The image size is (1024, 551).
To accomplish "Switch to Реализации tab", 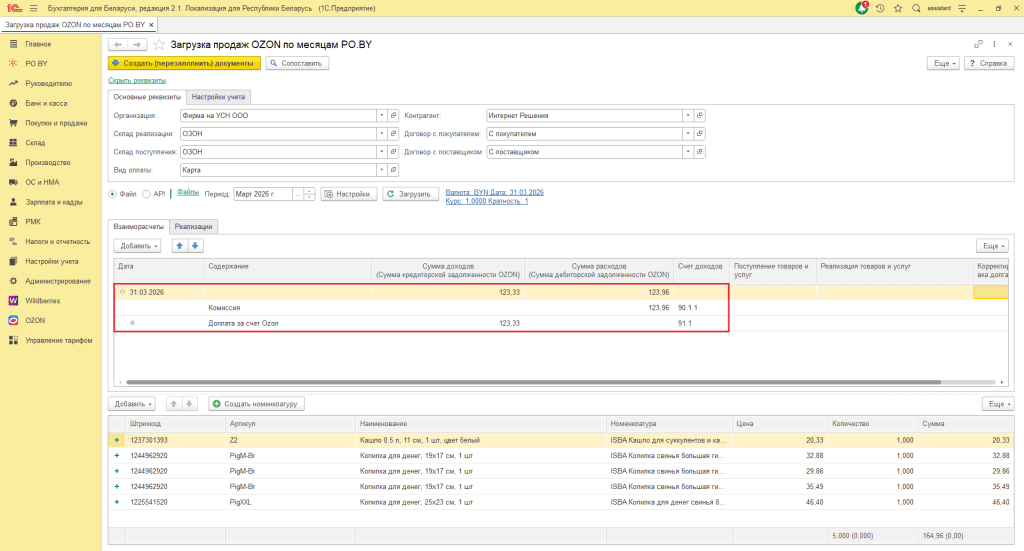I will 193,227.
